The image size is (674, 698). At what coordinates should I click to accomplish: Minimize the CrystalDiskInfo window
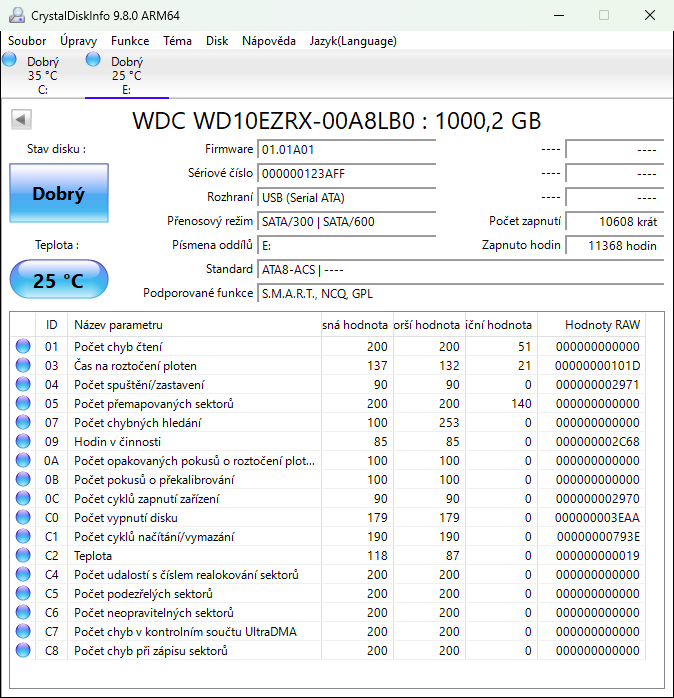coord(559,15)
